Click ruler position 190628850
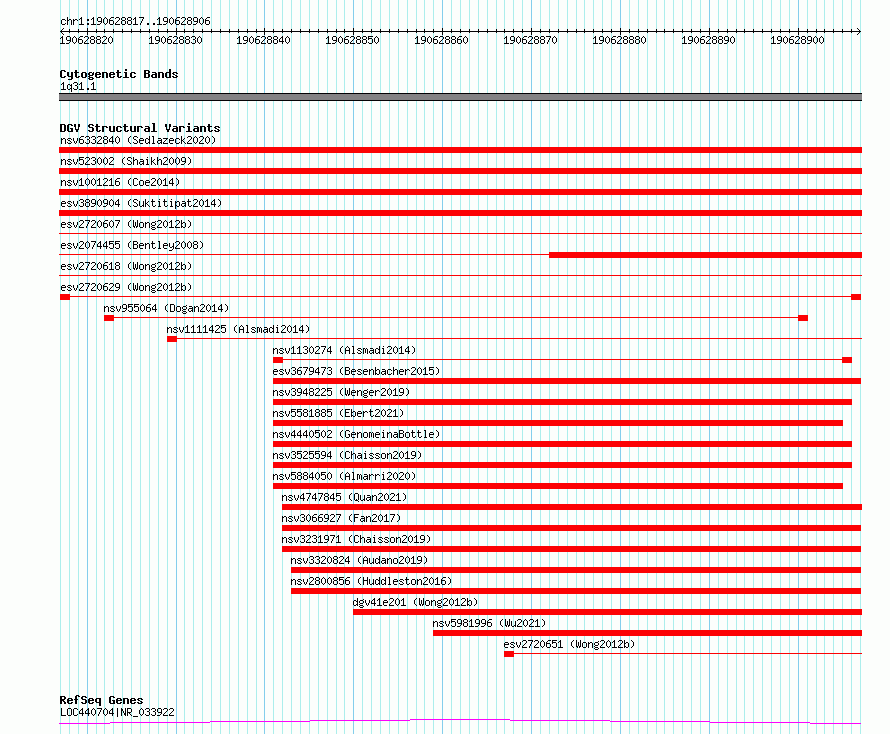Viewport: 890px width, 734px height. click(352, 40)
